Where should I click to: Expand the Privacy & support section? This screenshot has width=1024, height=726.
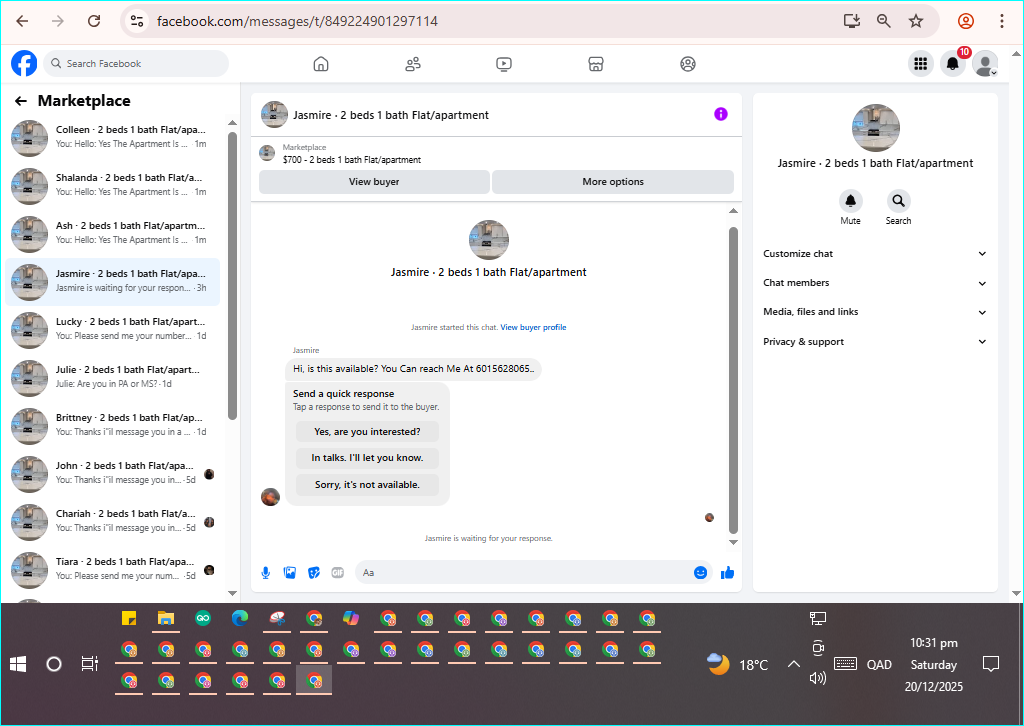(875, 341)
